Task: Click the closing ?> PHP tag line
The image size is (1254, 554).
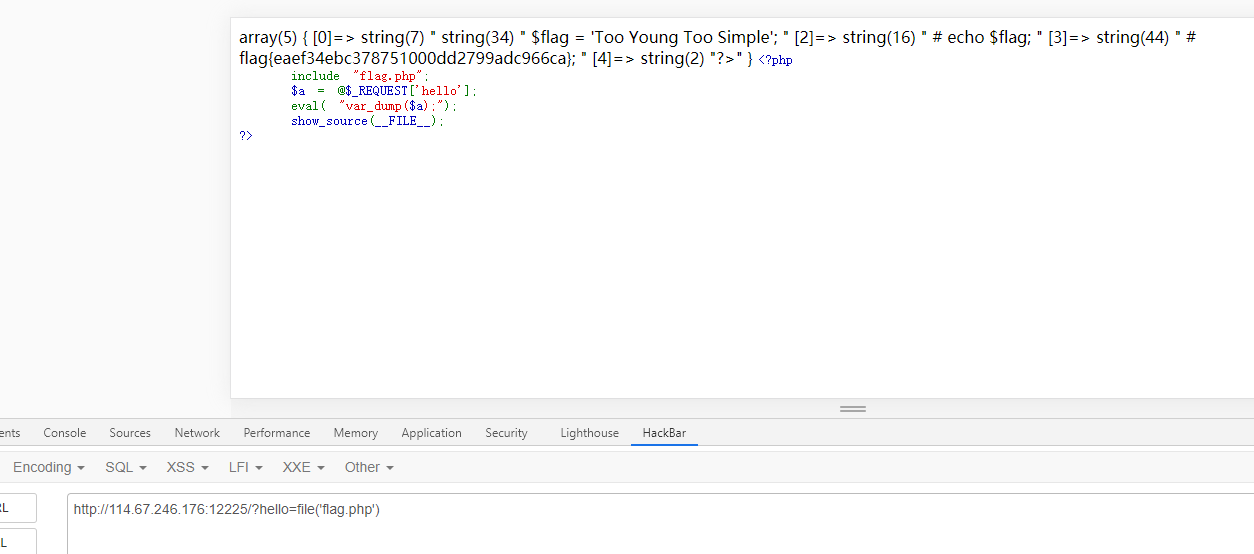Action: [246, 135]
